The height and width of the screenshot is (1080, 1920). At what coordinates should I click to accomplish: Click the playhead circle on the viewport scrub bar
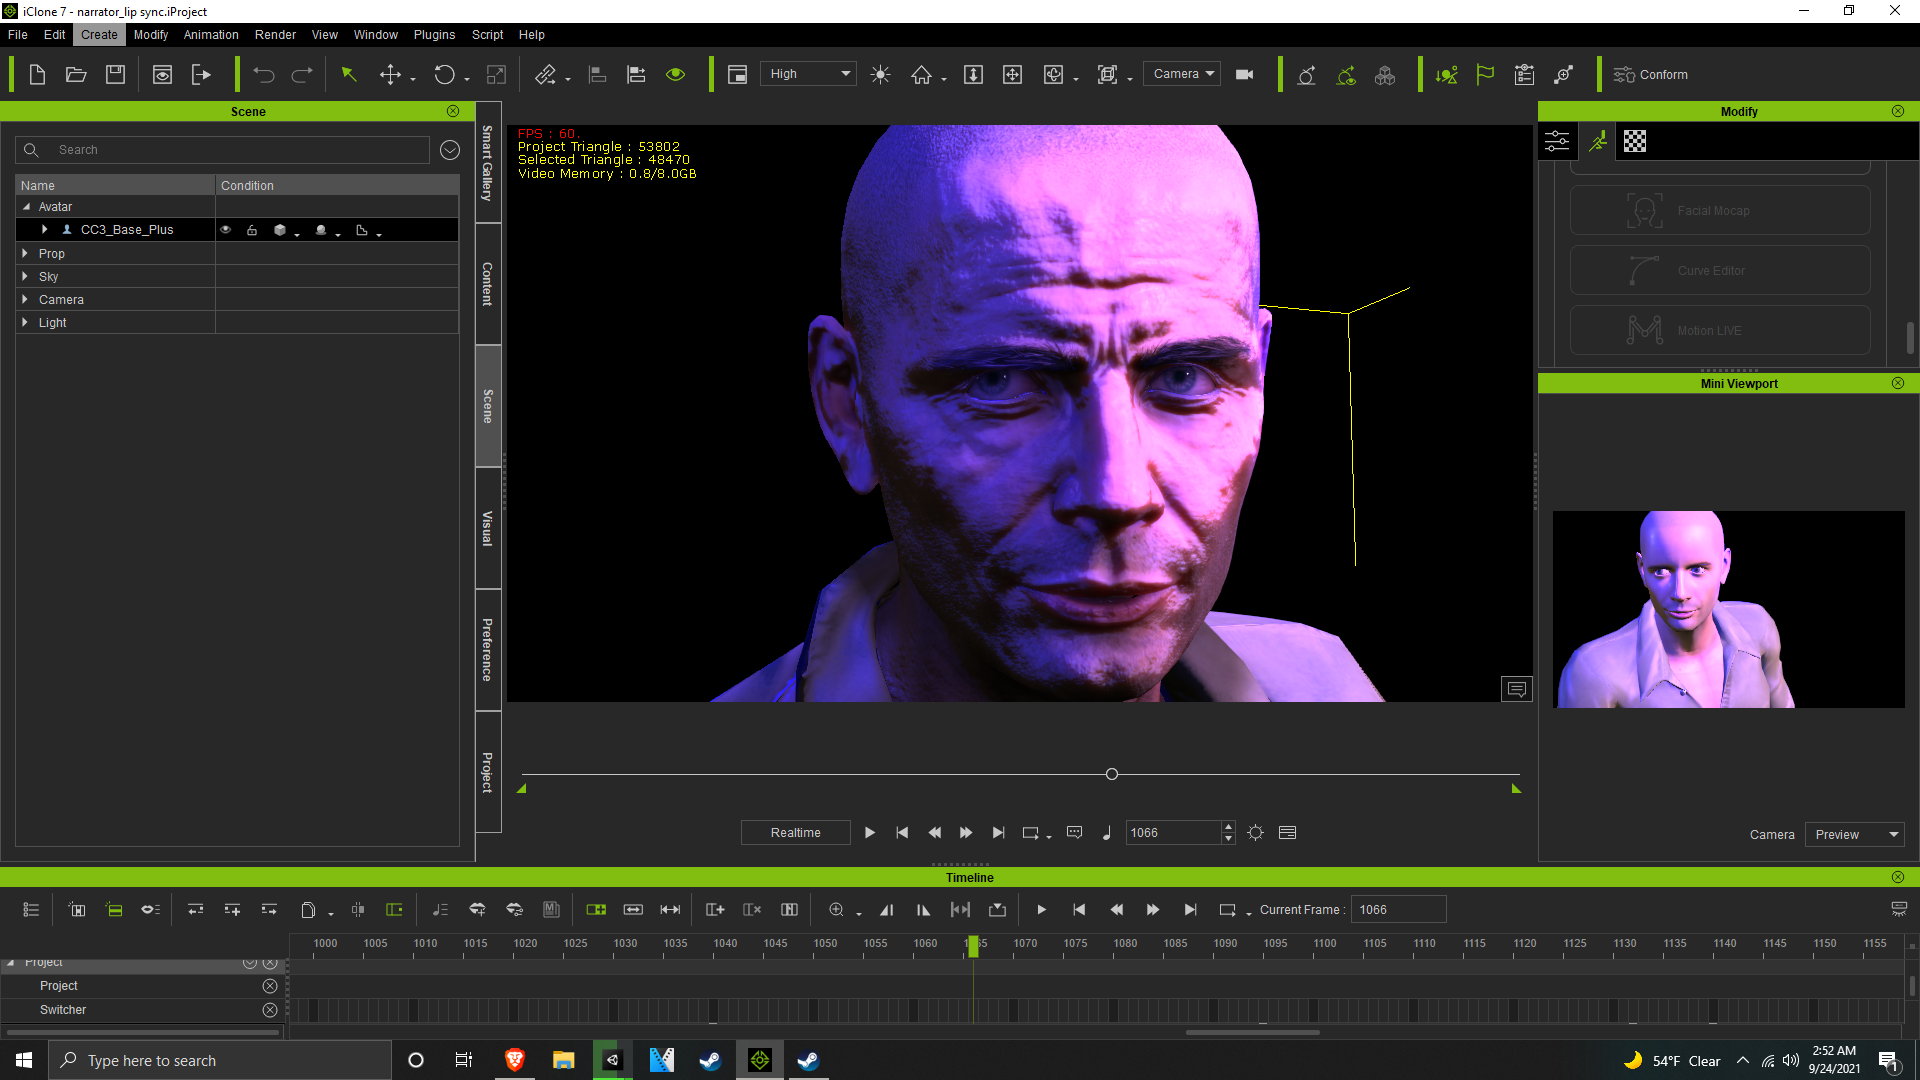pyautogui.click(x=1112, y=774)
